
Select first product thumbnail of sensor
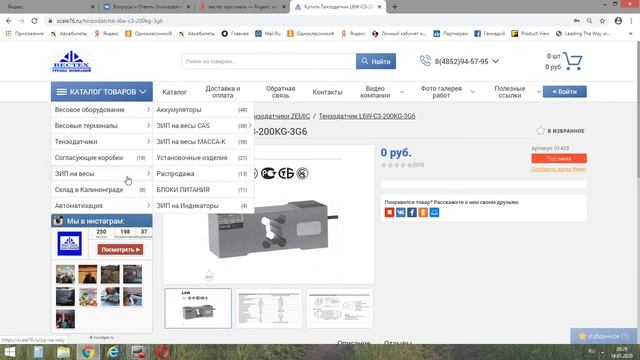[198, 309]
